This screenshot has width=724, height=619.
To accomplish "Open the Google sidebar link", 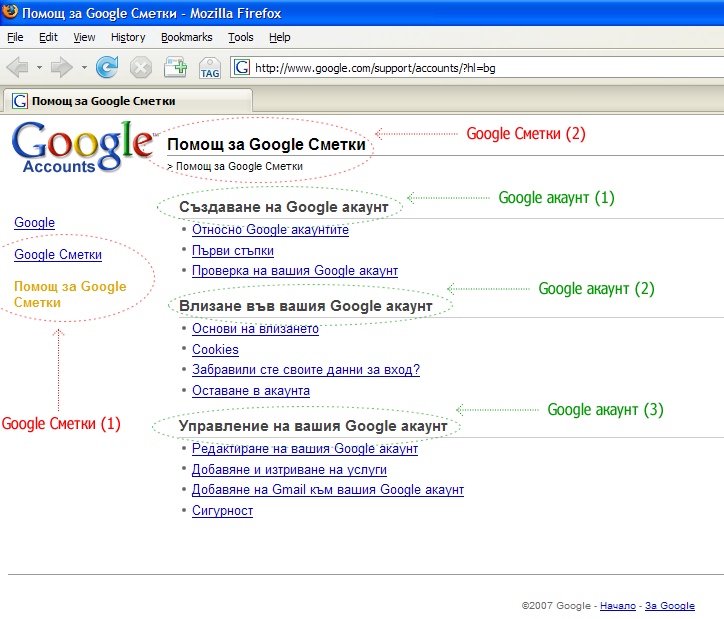I will point(34,222).
